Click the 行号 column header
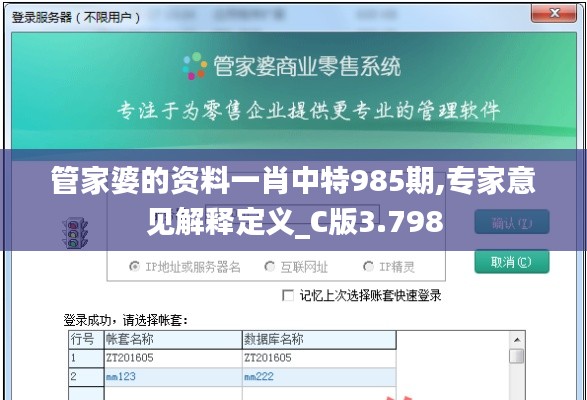This screenshot has width=587, height=400. (x=86, y=340)
